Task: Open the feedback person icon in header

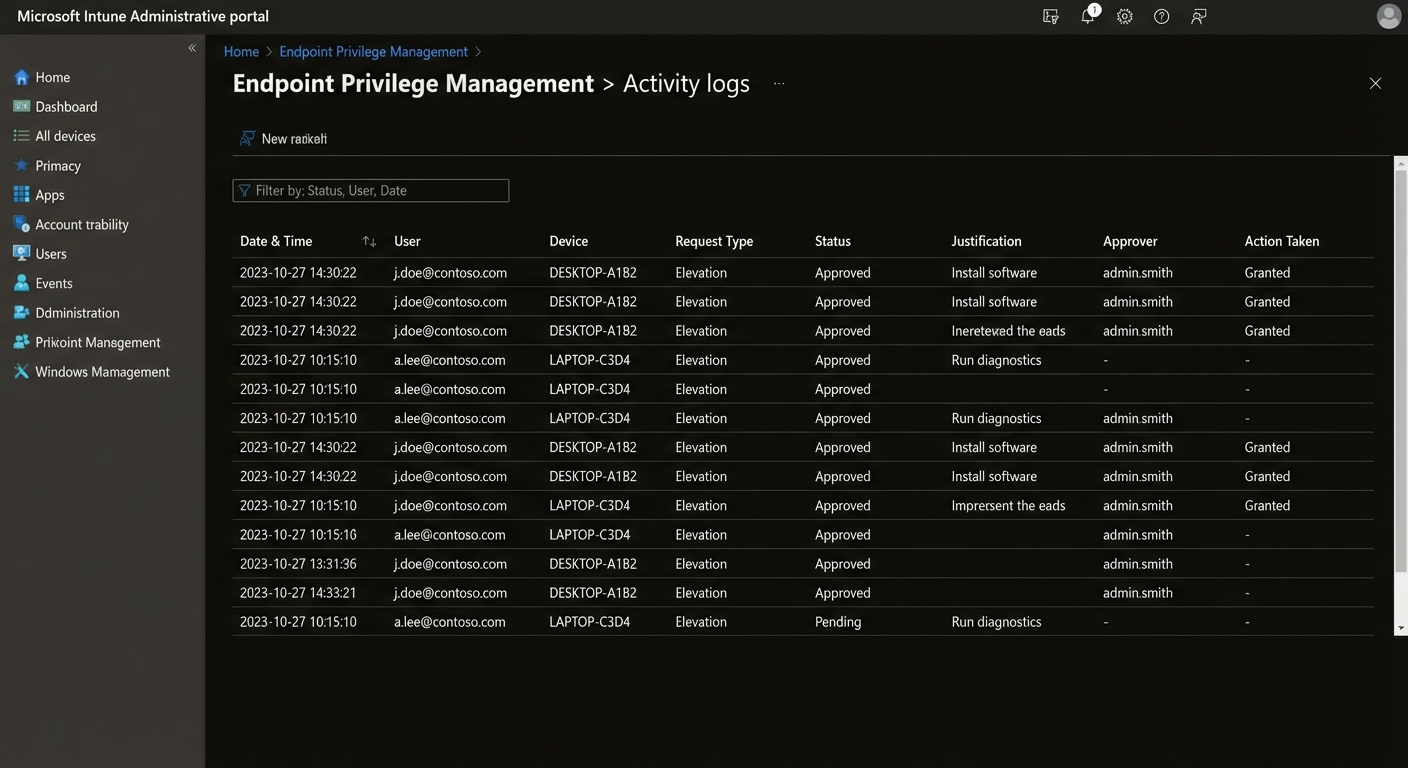Action: tap(1198, 16)
